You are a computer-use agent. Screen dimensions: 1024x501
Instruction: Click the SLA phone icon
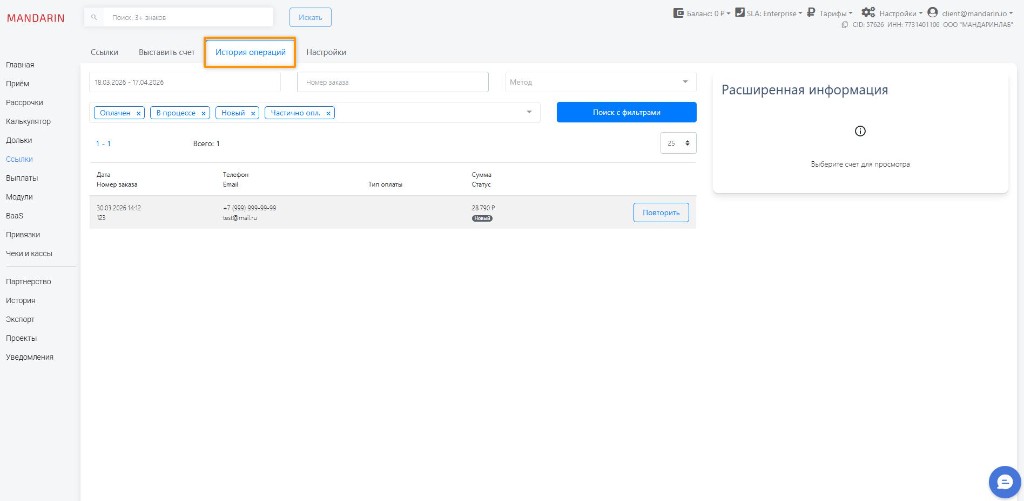click(x=739, y=13)
